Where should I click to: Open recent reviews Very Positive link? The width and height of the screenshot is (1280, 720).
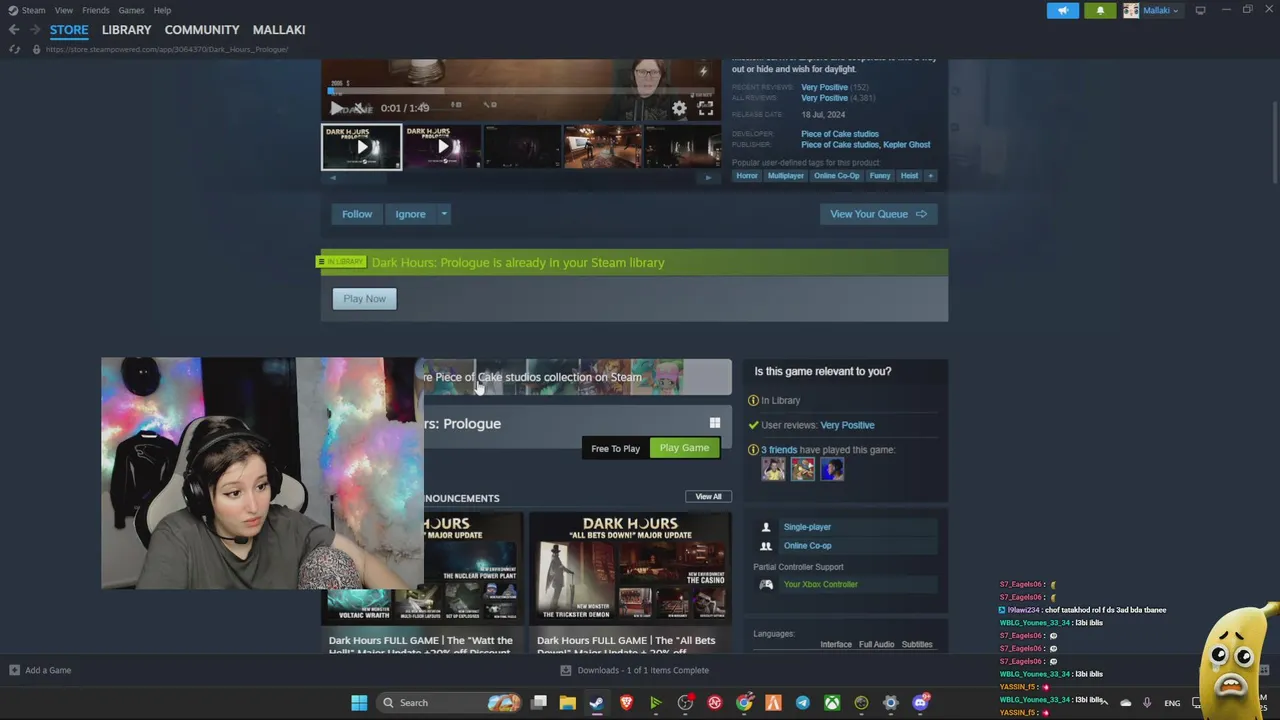tap(824, 87)
